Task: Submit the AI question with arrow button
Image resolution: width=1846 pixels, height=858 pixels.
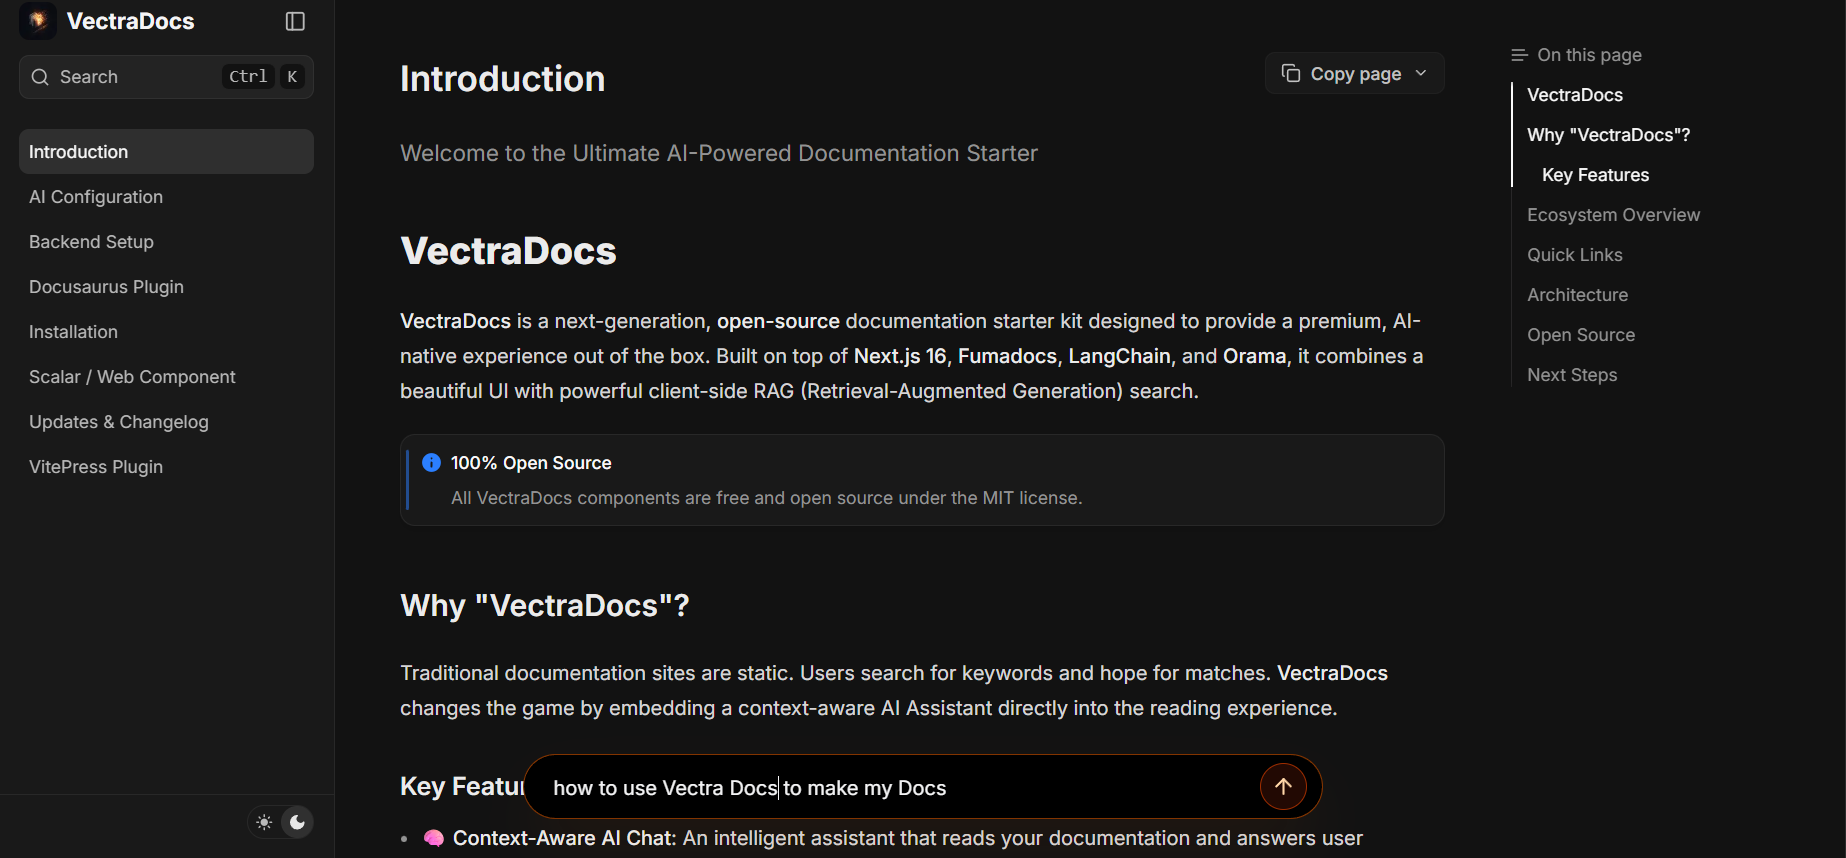Action: [1283, 786]
